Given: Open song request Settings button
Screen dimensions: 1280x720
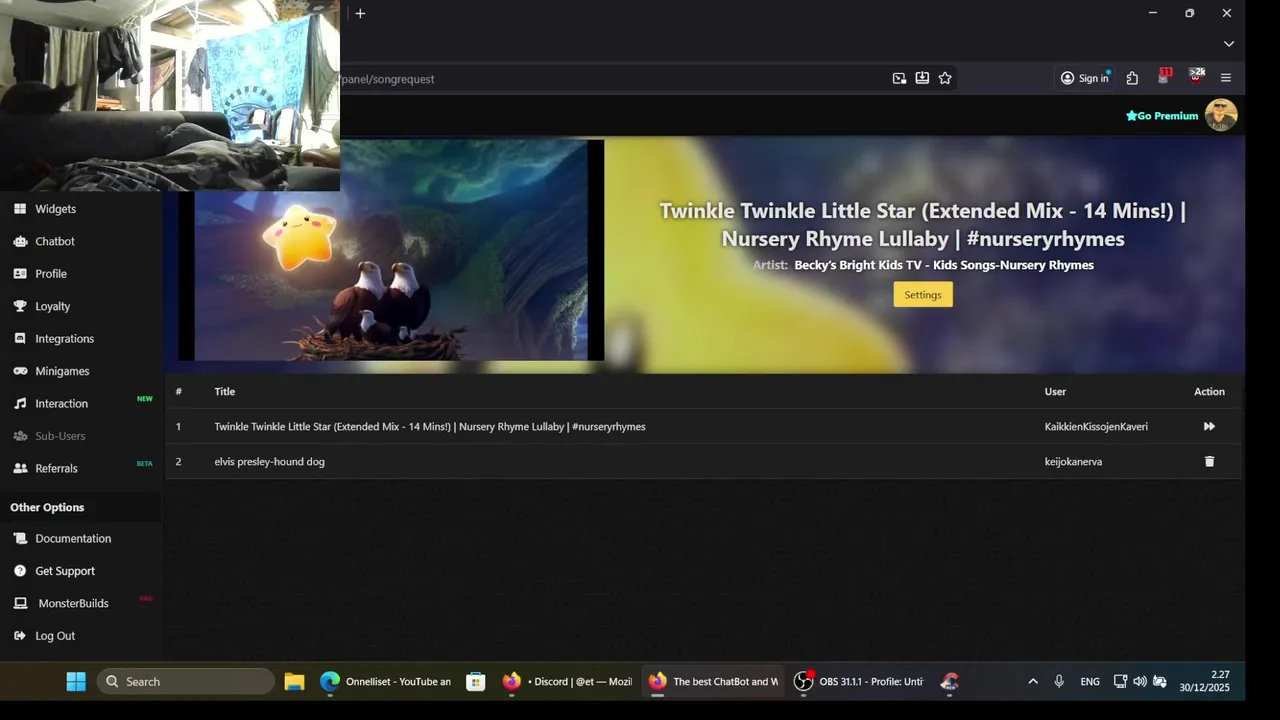Looking at the screenshot, I should pos(923,295).
